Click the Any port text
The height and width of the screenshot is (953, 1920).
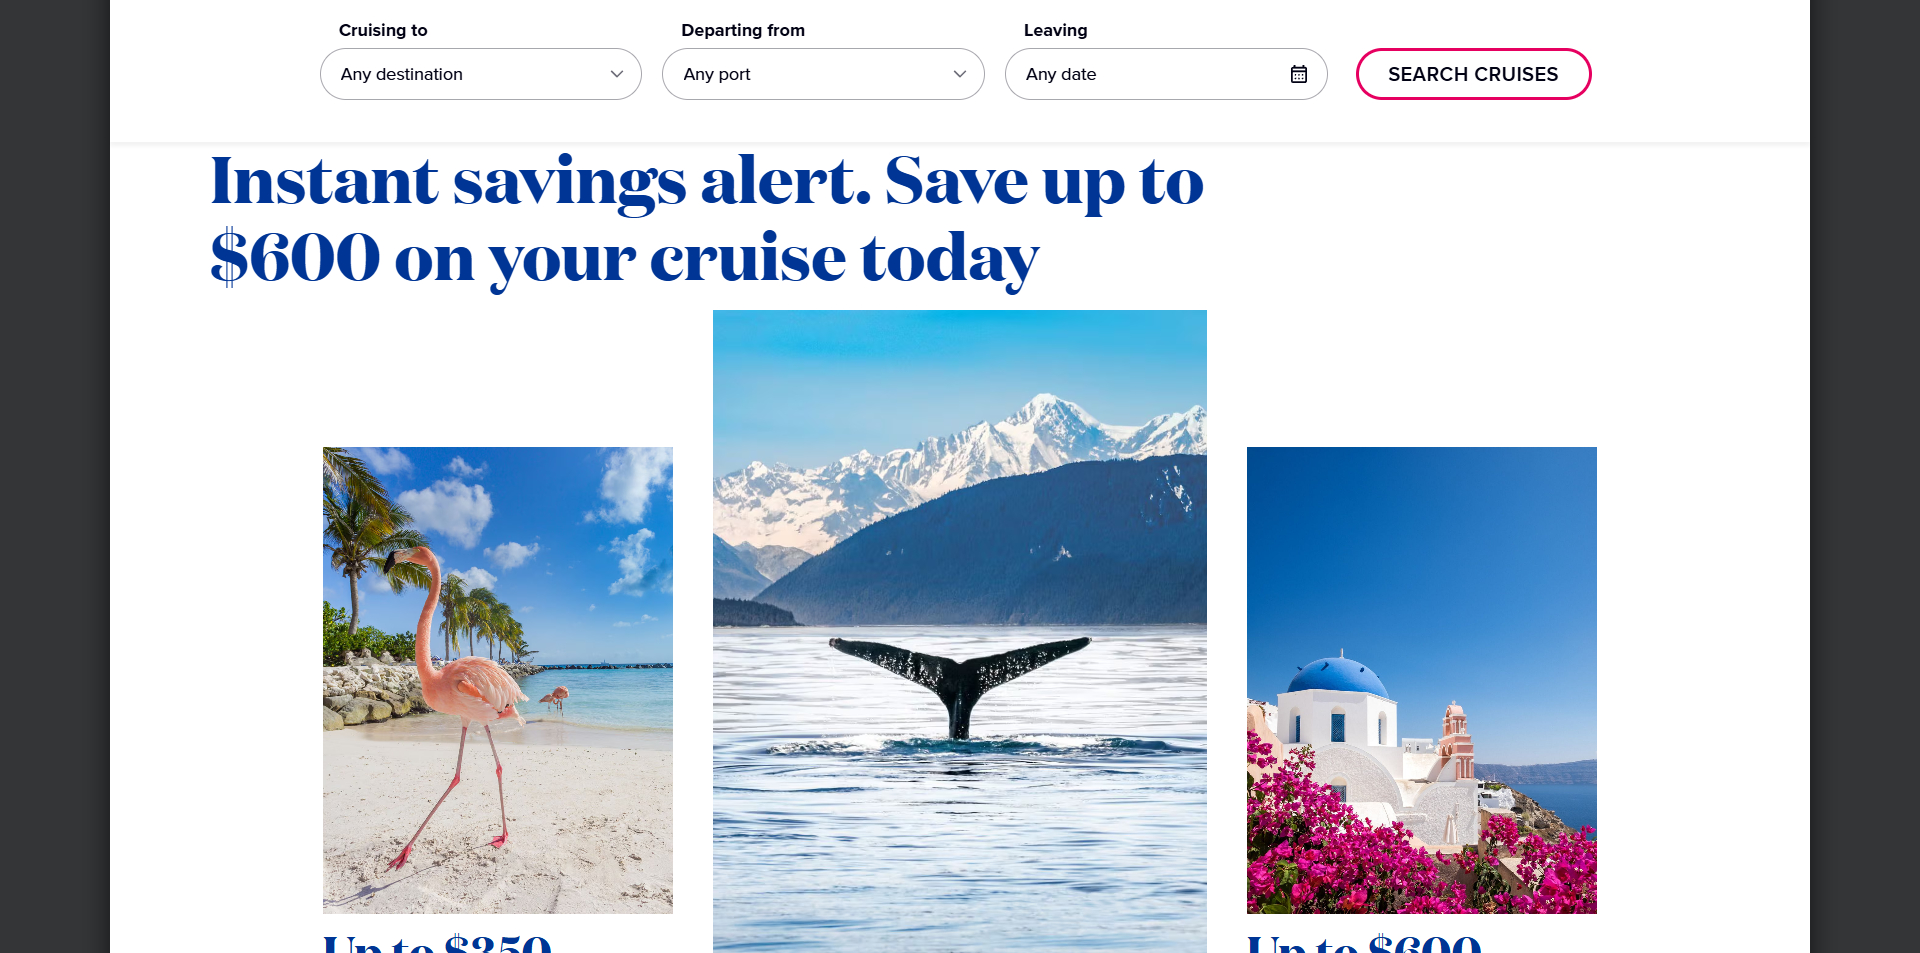[717, 74]
